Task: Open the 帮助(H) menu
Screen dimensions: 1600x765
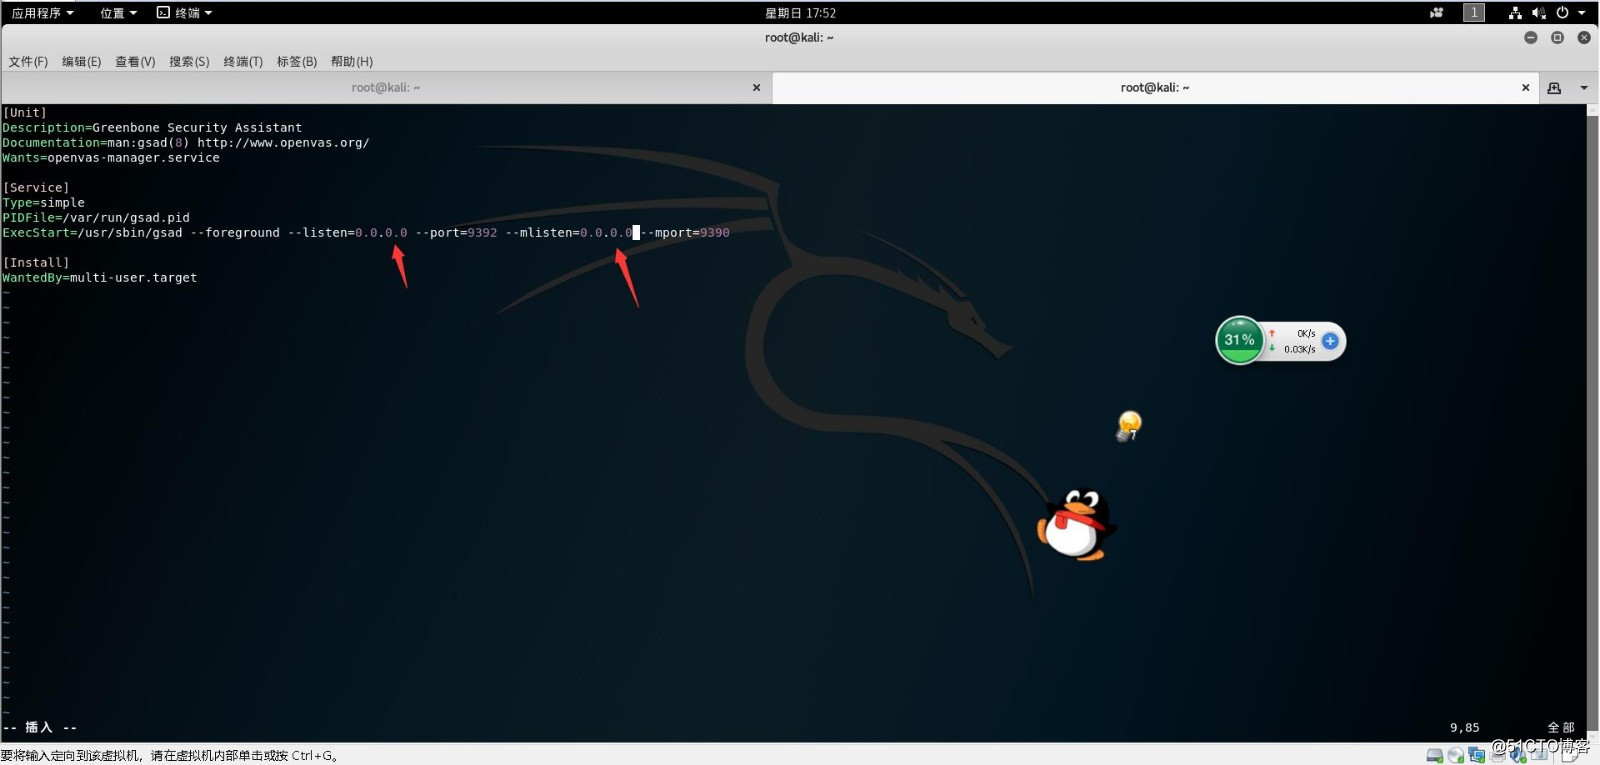Action: [352, 62]
